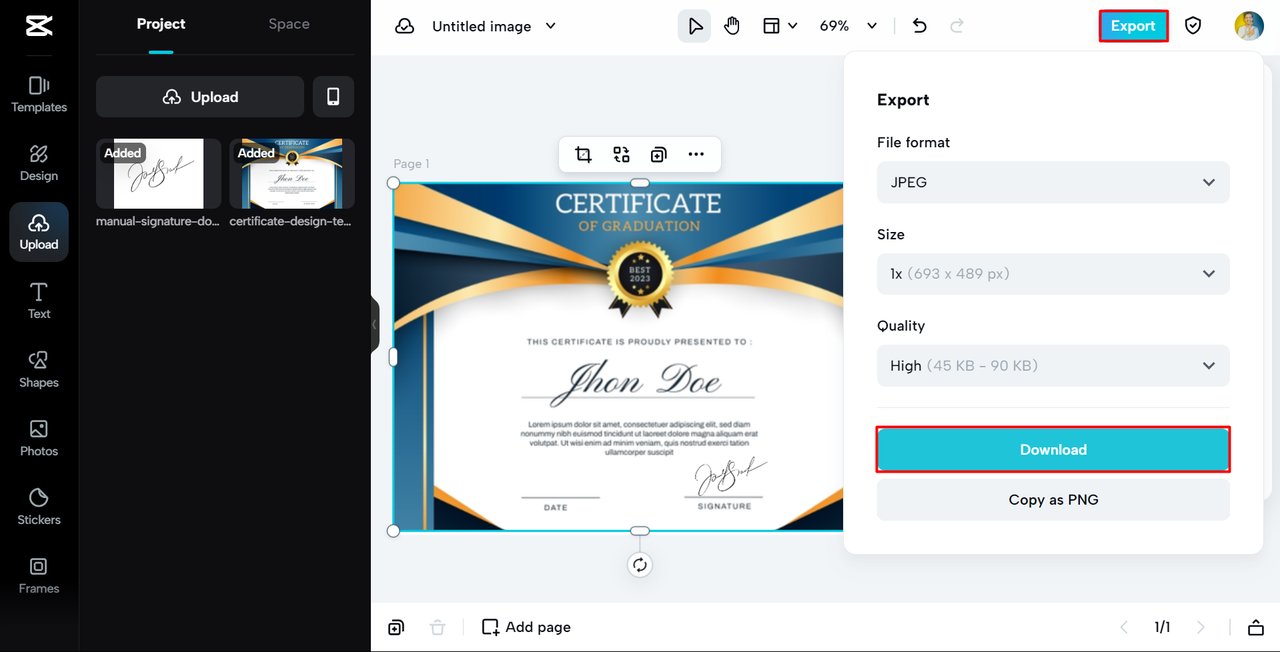Viewport: 1280px width, 652px height.
Task: Open the Photos sidebar panel
Action: [39, 438]
